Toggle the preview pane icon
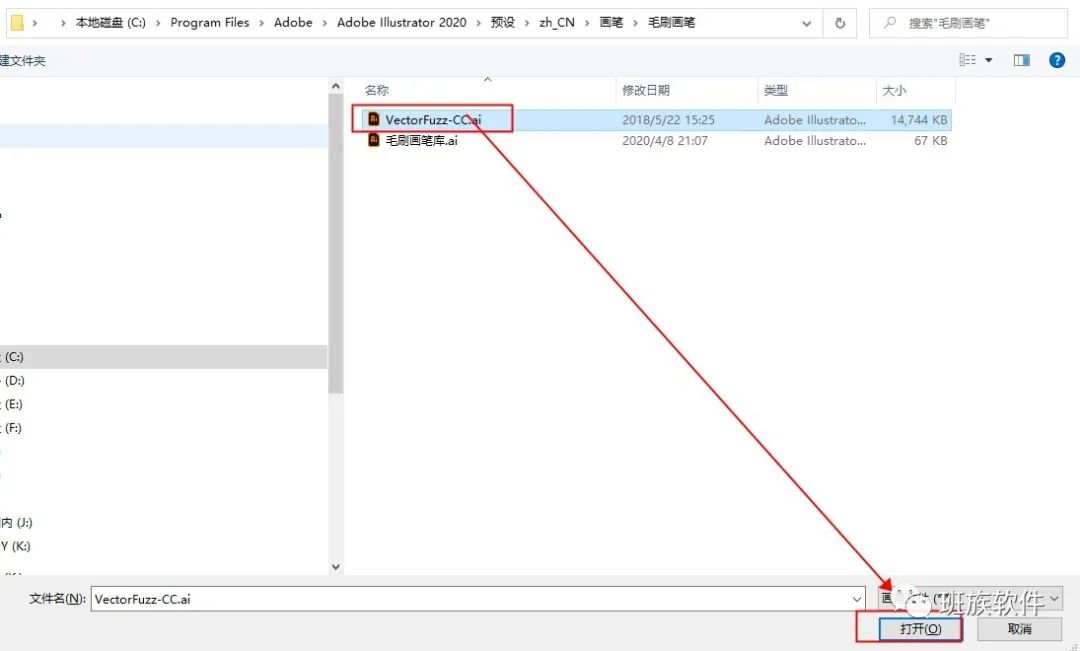The image size is (1080, 651). pyautogui.click(x=1021, y=61)
